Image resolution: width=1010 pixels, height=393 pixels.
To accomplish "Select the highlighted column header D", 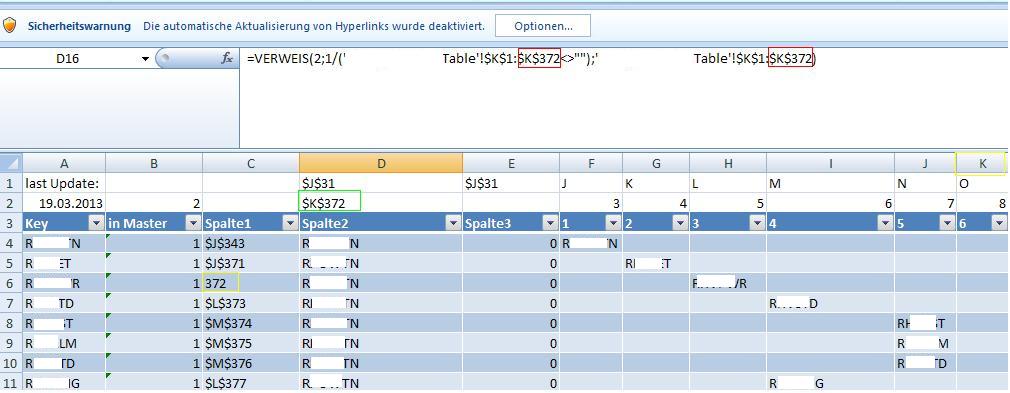I will coord(381,164).
